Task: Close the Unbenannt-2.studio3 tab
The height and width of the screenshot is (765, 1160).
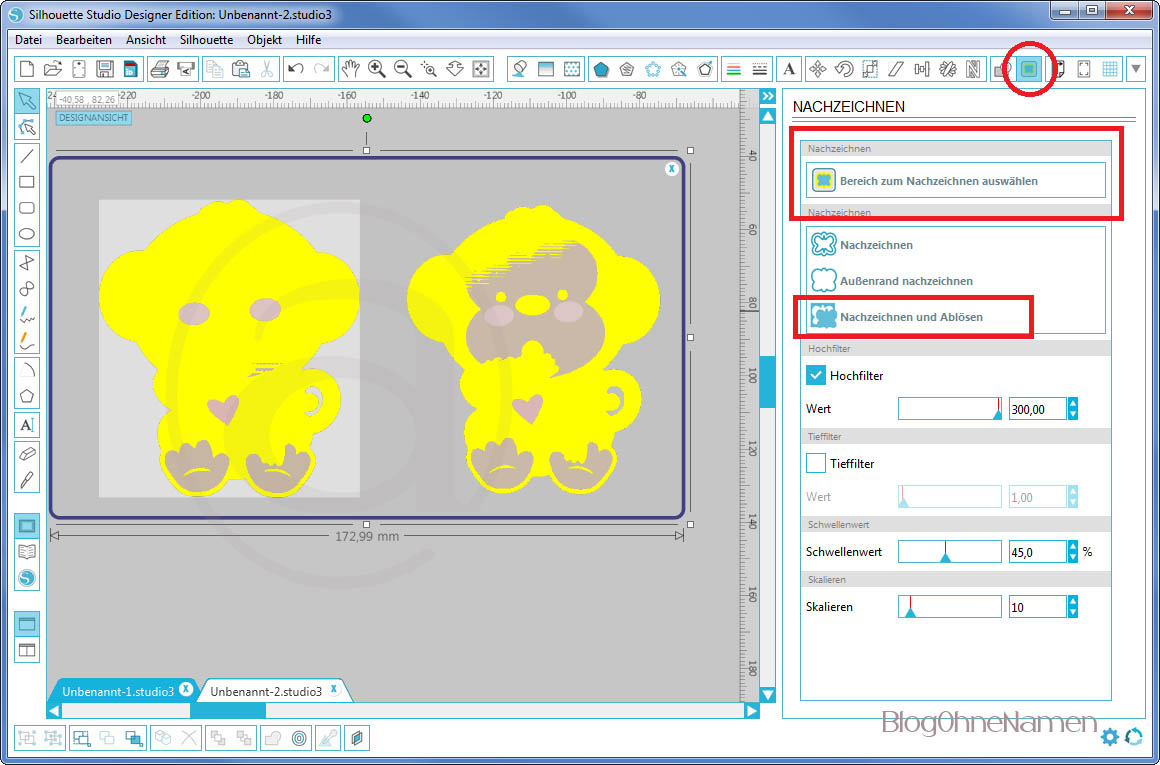Action: tap(334, 690)
